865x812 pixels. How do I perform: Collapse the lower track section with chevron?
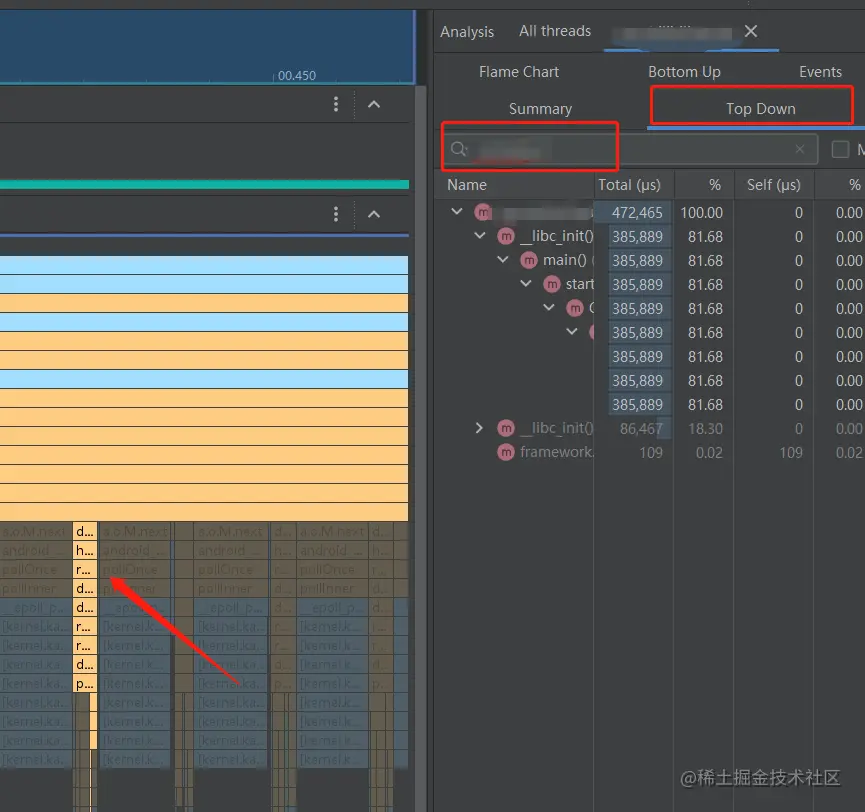pos(374,214)
